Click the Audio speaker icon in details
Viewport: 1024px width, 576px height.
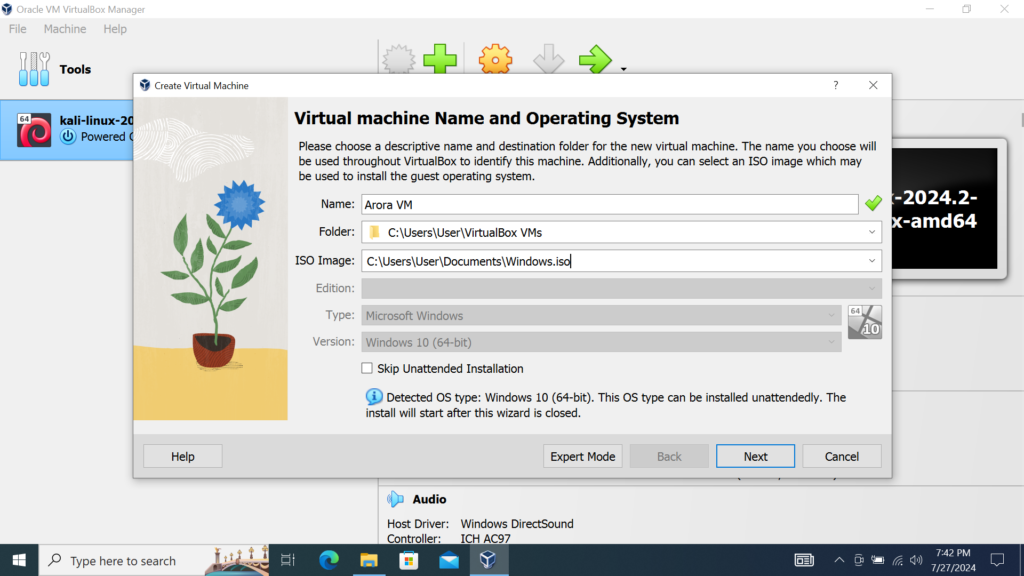395,499
